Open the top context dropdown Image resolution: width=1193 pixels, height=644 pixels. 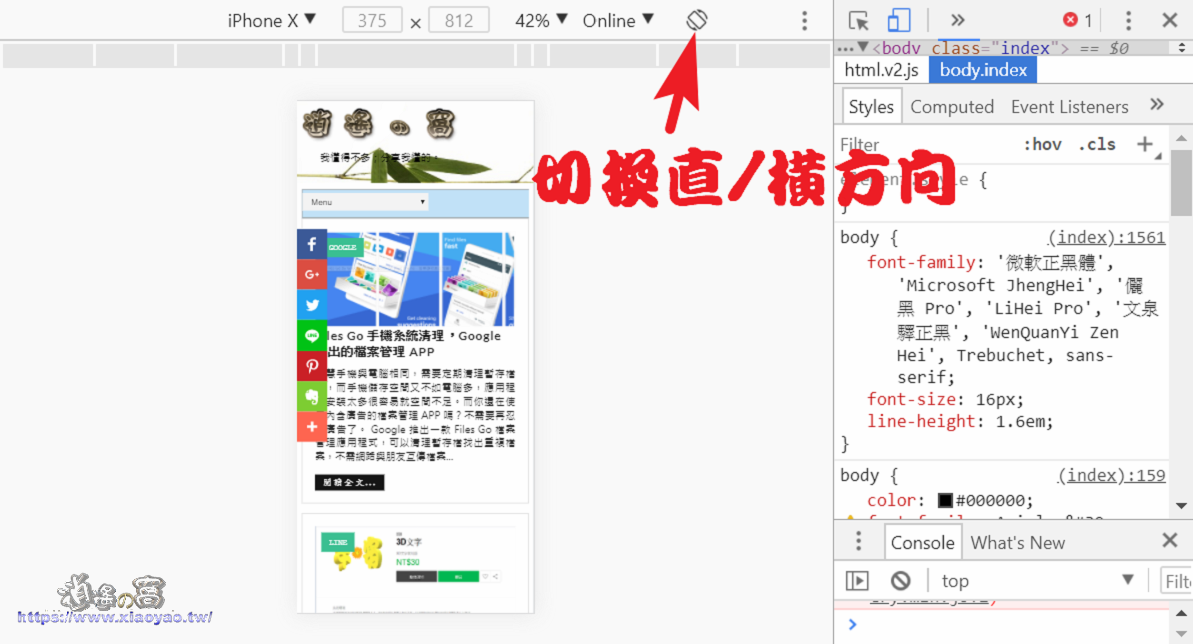click(x=1038, y=581)
